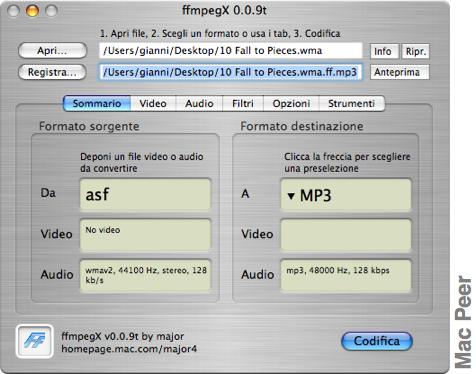Viewport: 476px width, 374px height.
Task: Click the source "No video" box
Action: pos(145,235)
